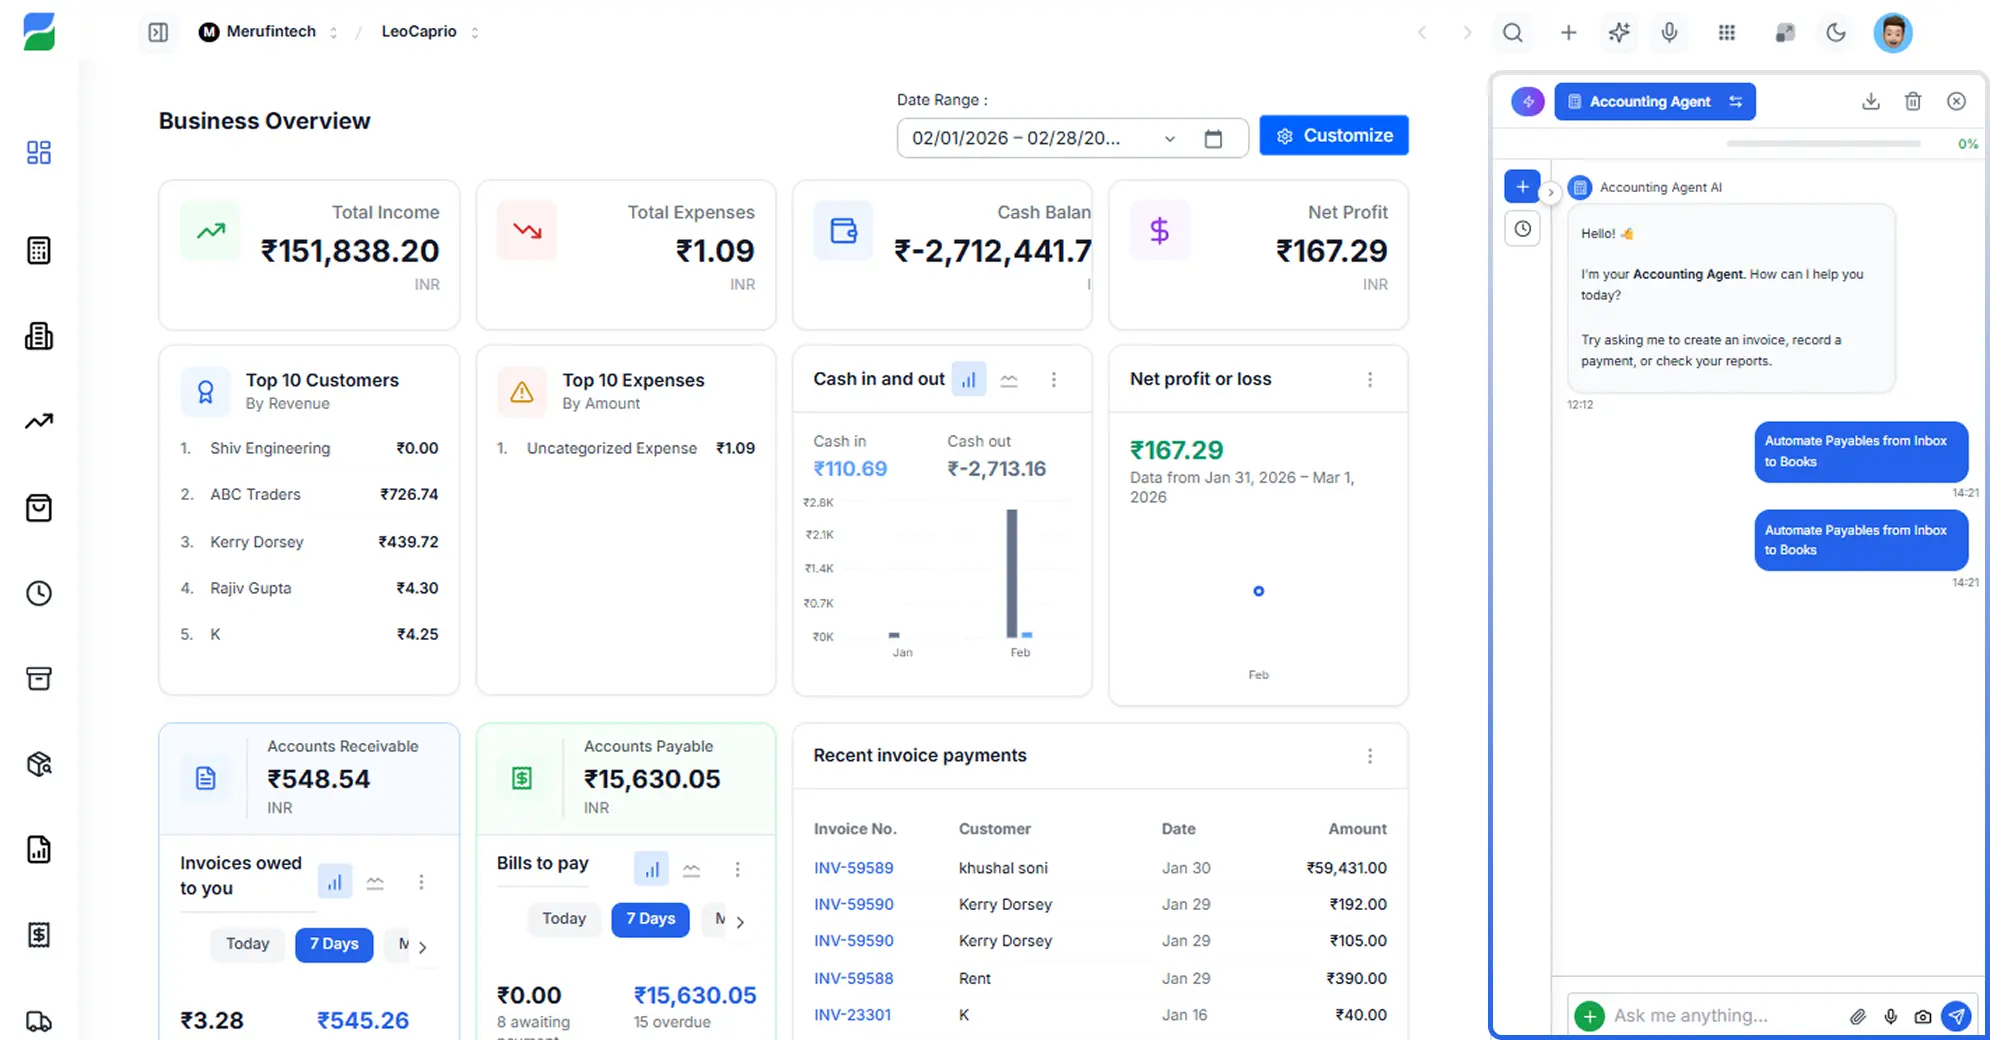
Task: Click the delivery truck icon at sidebar bottom
Action: point(38,1020)
